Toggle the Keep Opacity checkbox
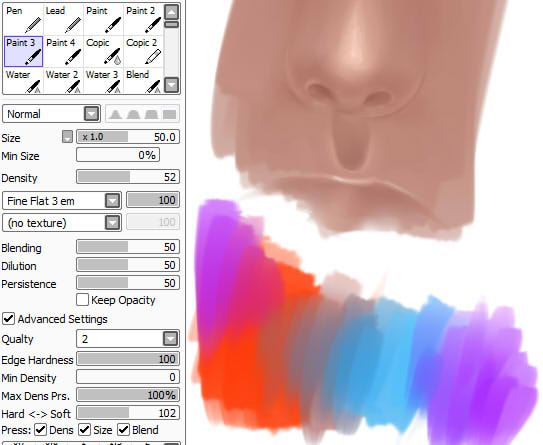543x445 pixels. click(82, 300)
